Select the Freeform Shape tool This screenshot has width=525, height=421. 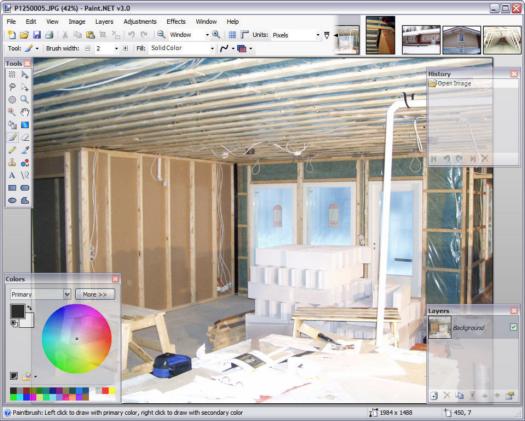(x=25, y=200)
